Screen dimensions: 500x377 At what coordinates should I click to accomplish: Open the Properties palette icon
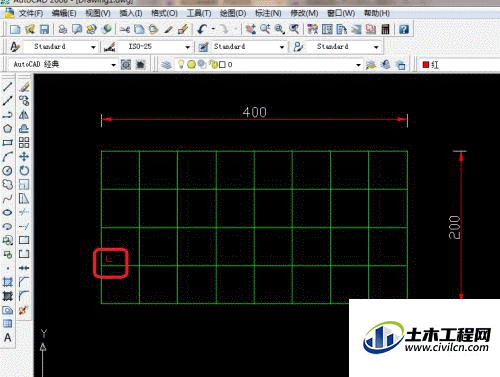point(312,29)
